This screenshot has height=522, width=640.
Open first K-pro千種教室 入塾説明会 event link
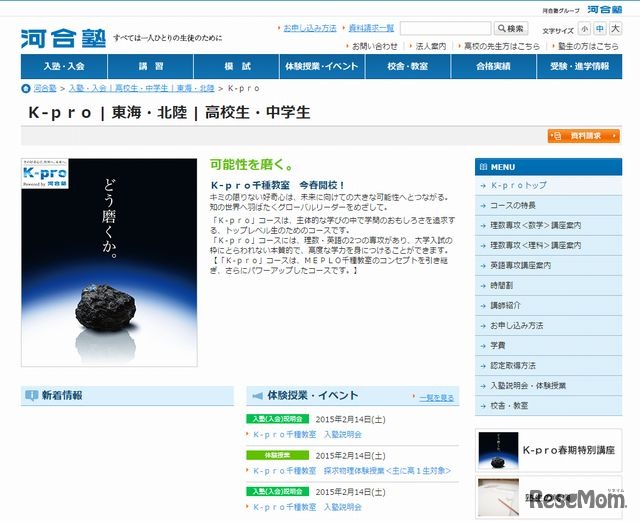[x=307, y=435]
